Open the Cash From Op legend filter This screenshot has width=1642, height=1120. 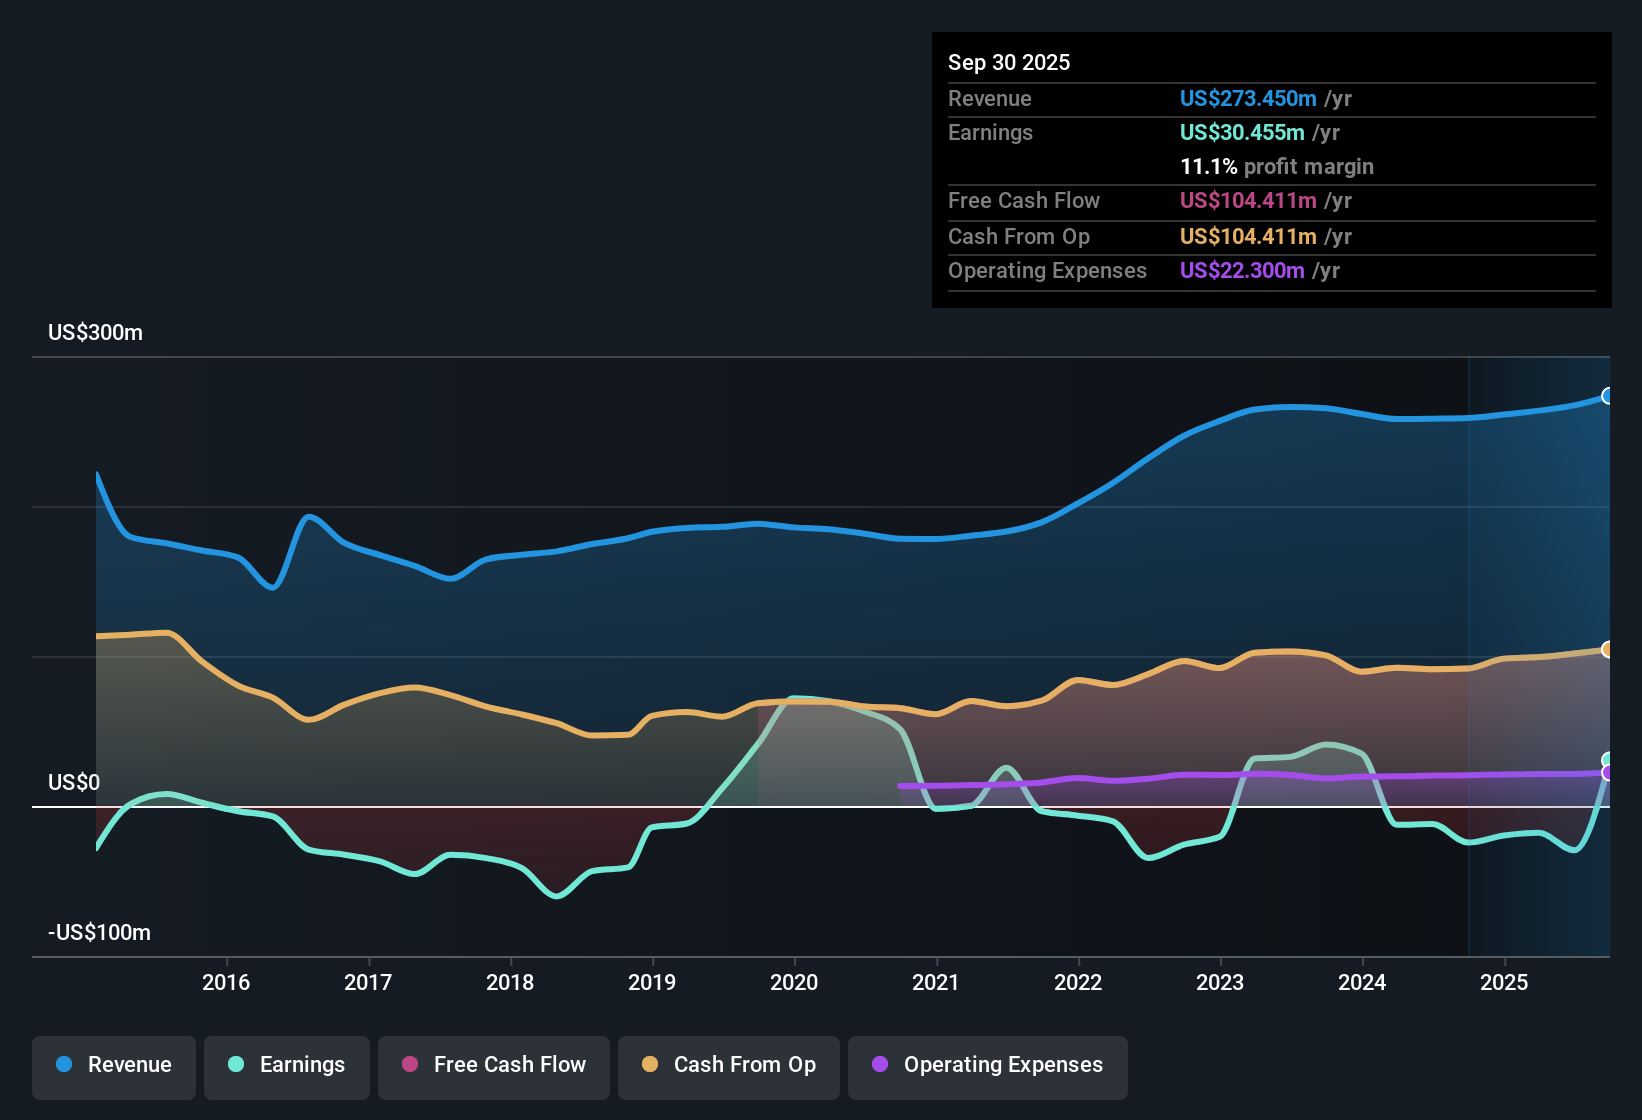click(728, 1065)
